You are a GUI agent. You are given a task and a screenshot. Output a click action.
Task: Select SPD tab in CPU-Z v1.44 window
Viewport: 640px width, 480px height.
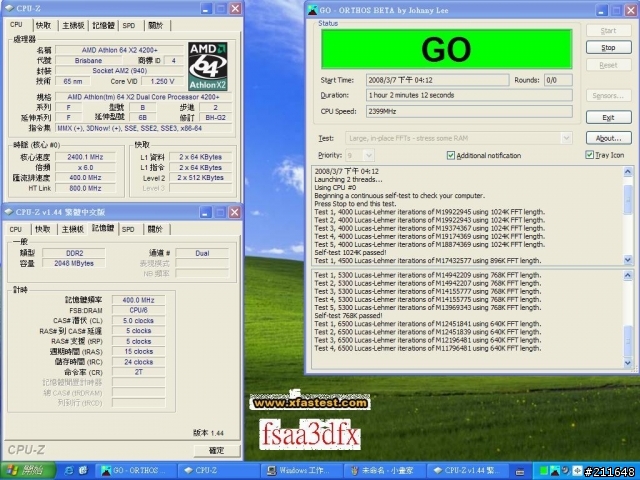(x=128, y=229)
